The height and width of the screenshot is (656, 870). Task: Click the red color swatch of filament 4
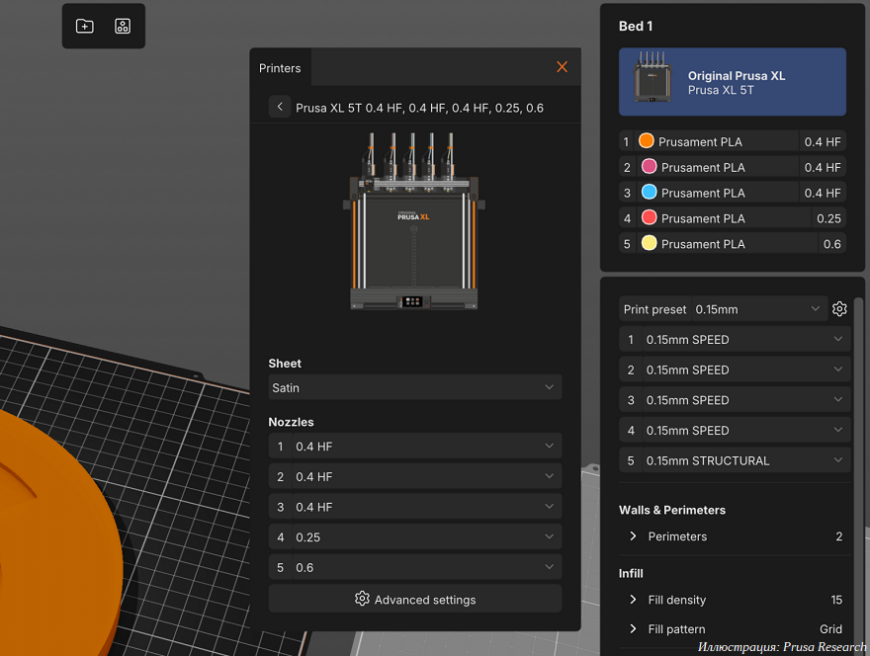click(x=649, y=218)
